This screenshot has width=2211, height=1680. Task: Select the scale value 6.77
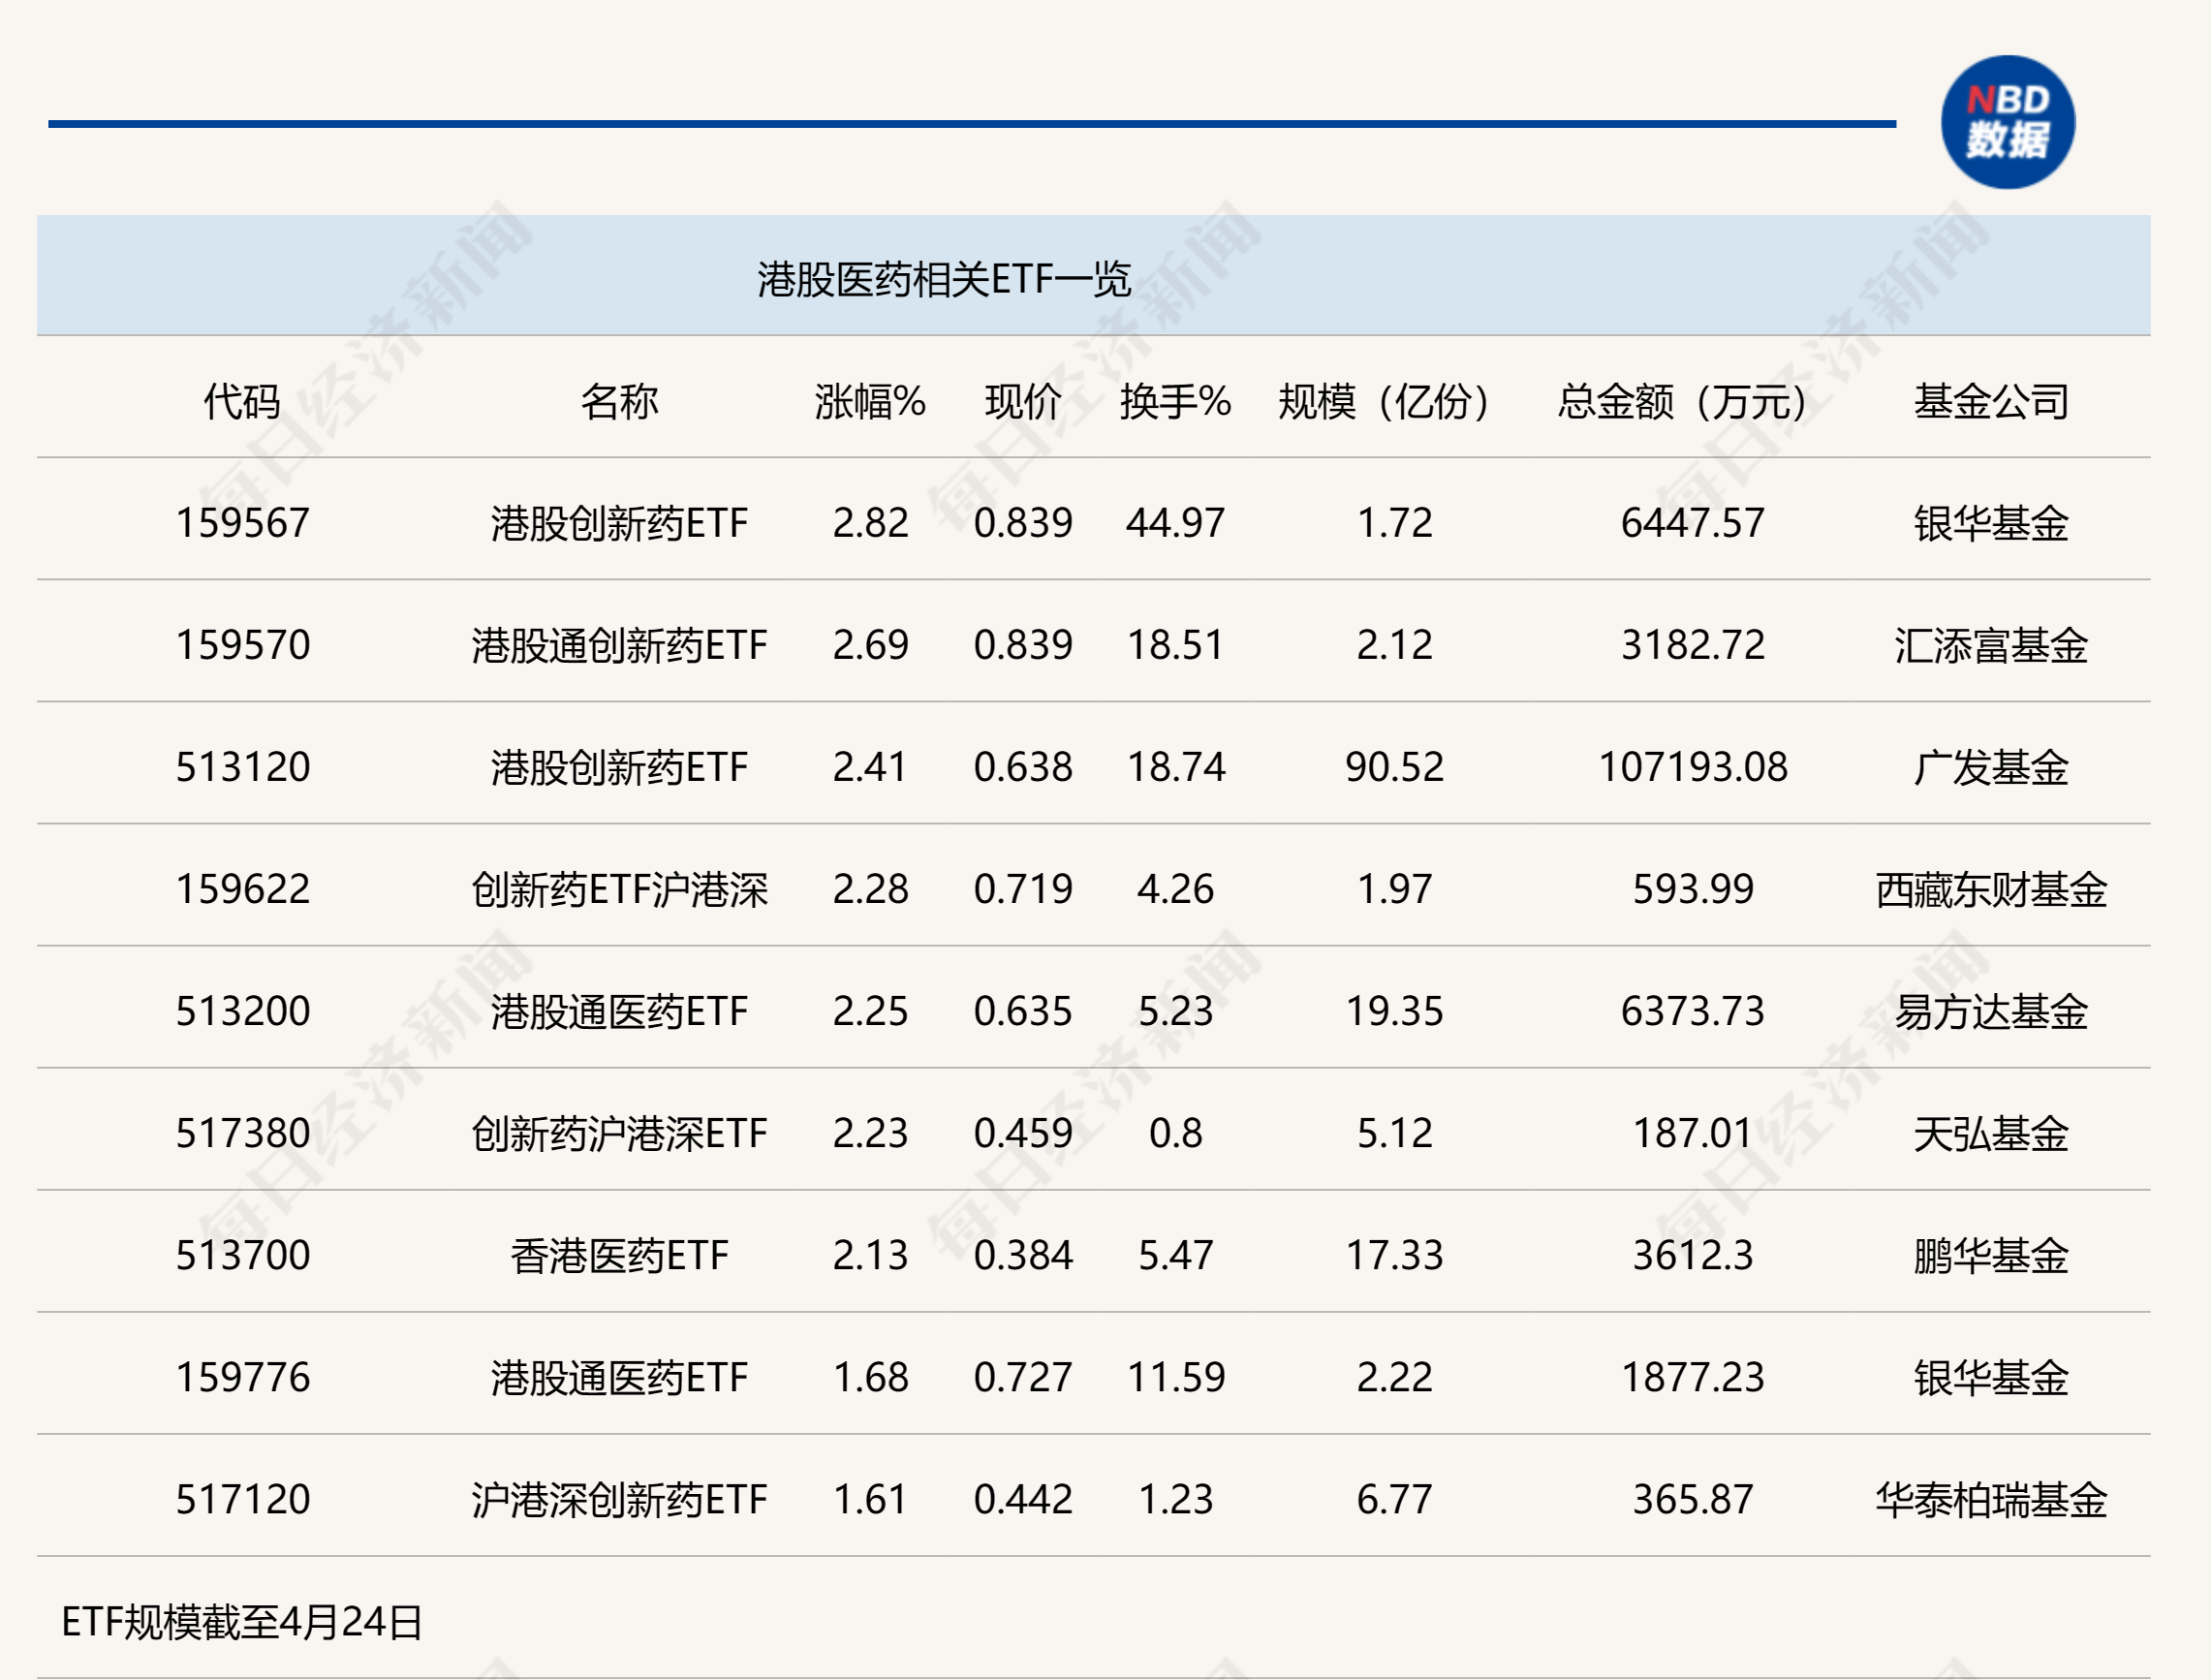1394,1499
